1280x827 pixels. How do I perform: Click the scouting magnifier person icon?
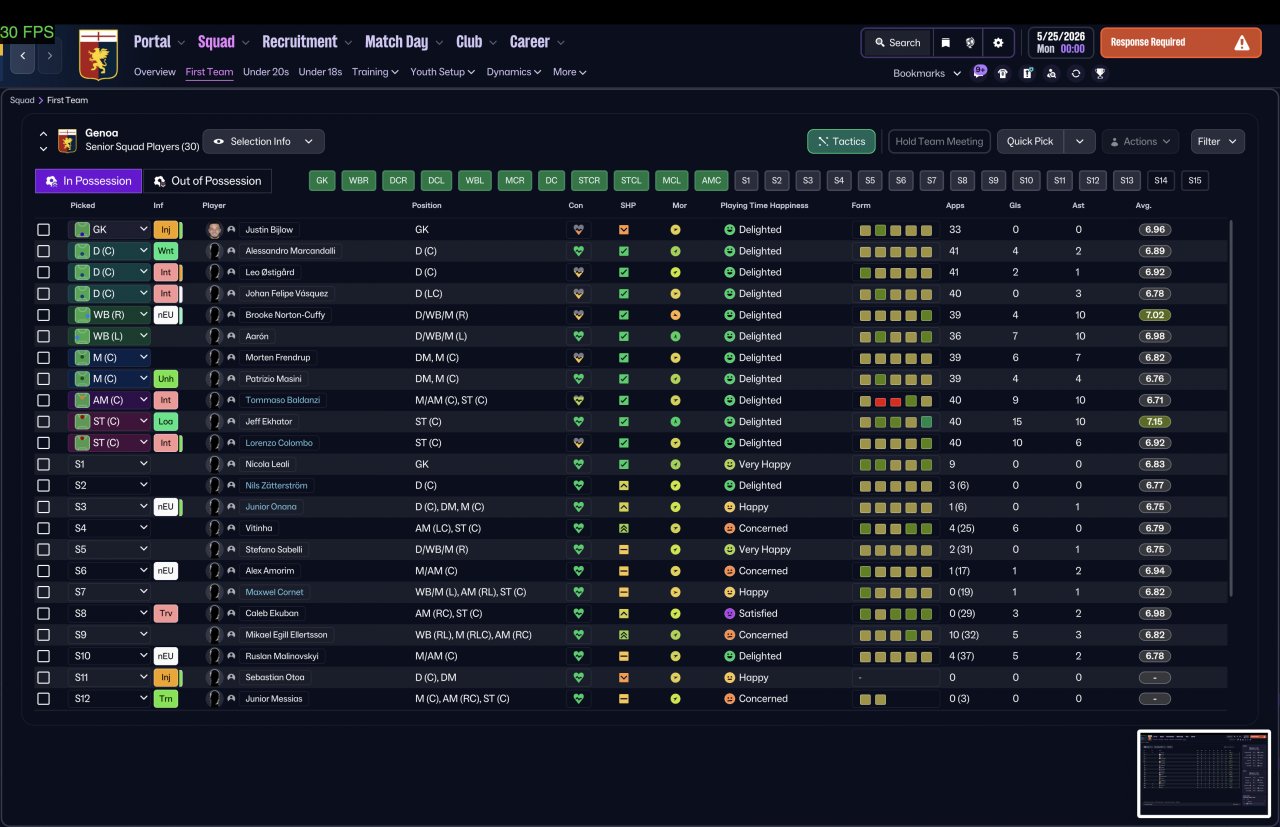pyautogui.click(x=1051, y=73)
